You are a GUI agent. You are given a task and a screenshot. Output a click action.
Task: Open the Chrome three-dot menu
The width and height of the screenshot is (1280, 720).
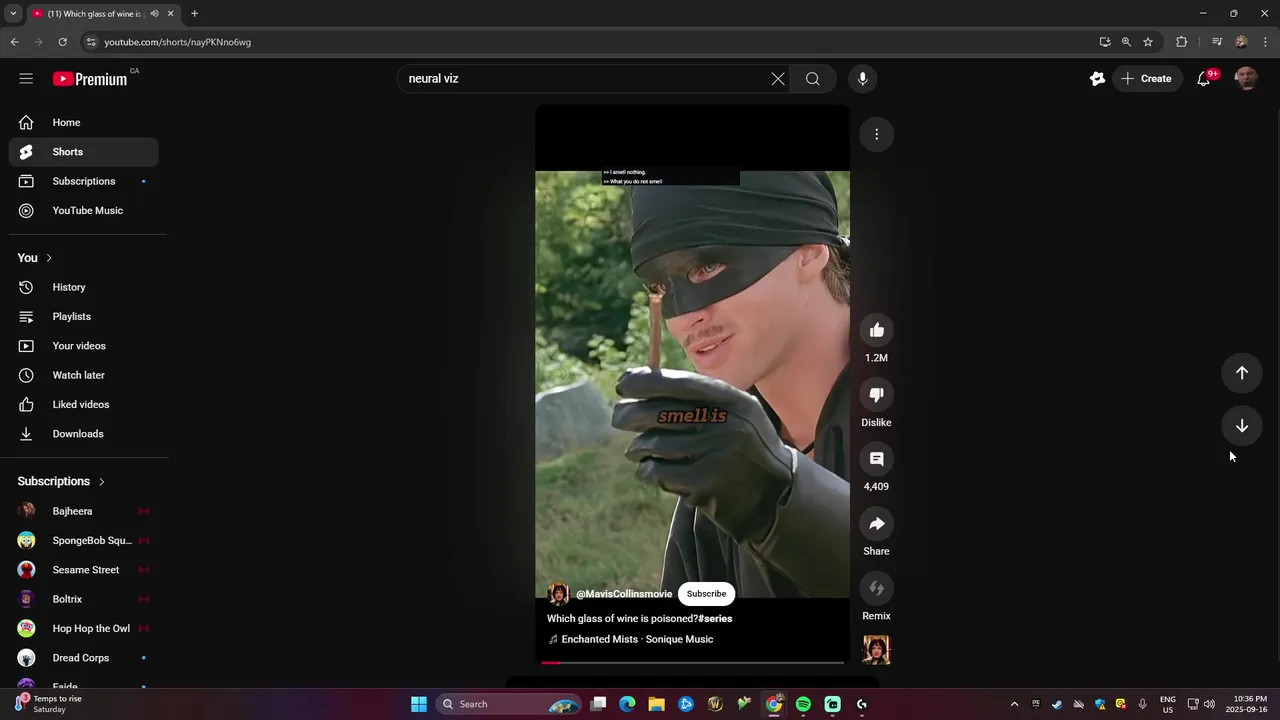[x=1265, y=42]
